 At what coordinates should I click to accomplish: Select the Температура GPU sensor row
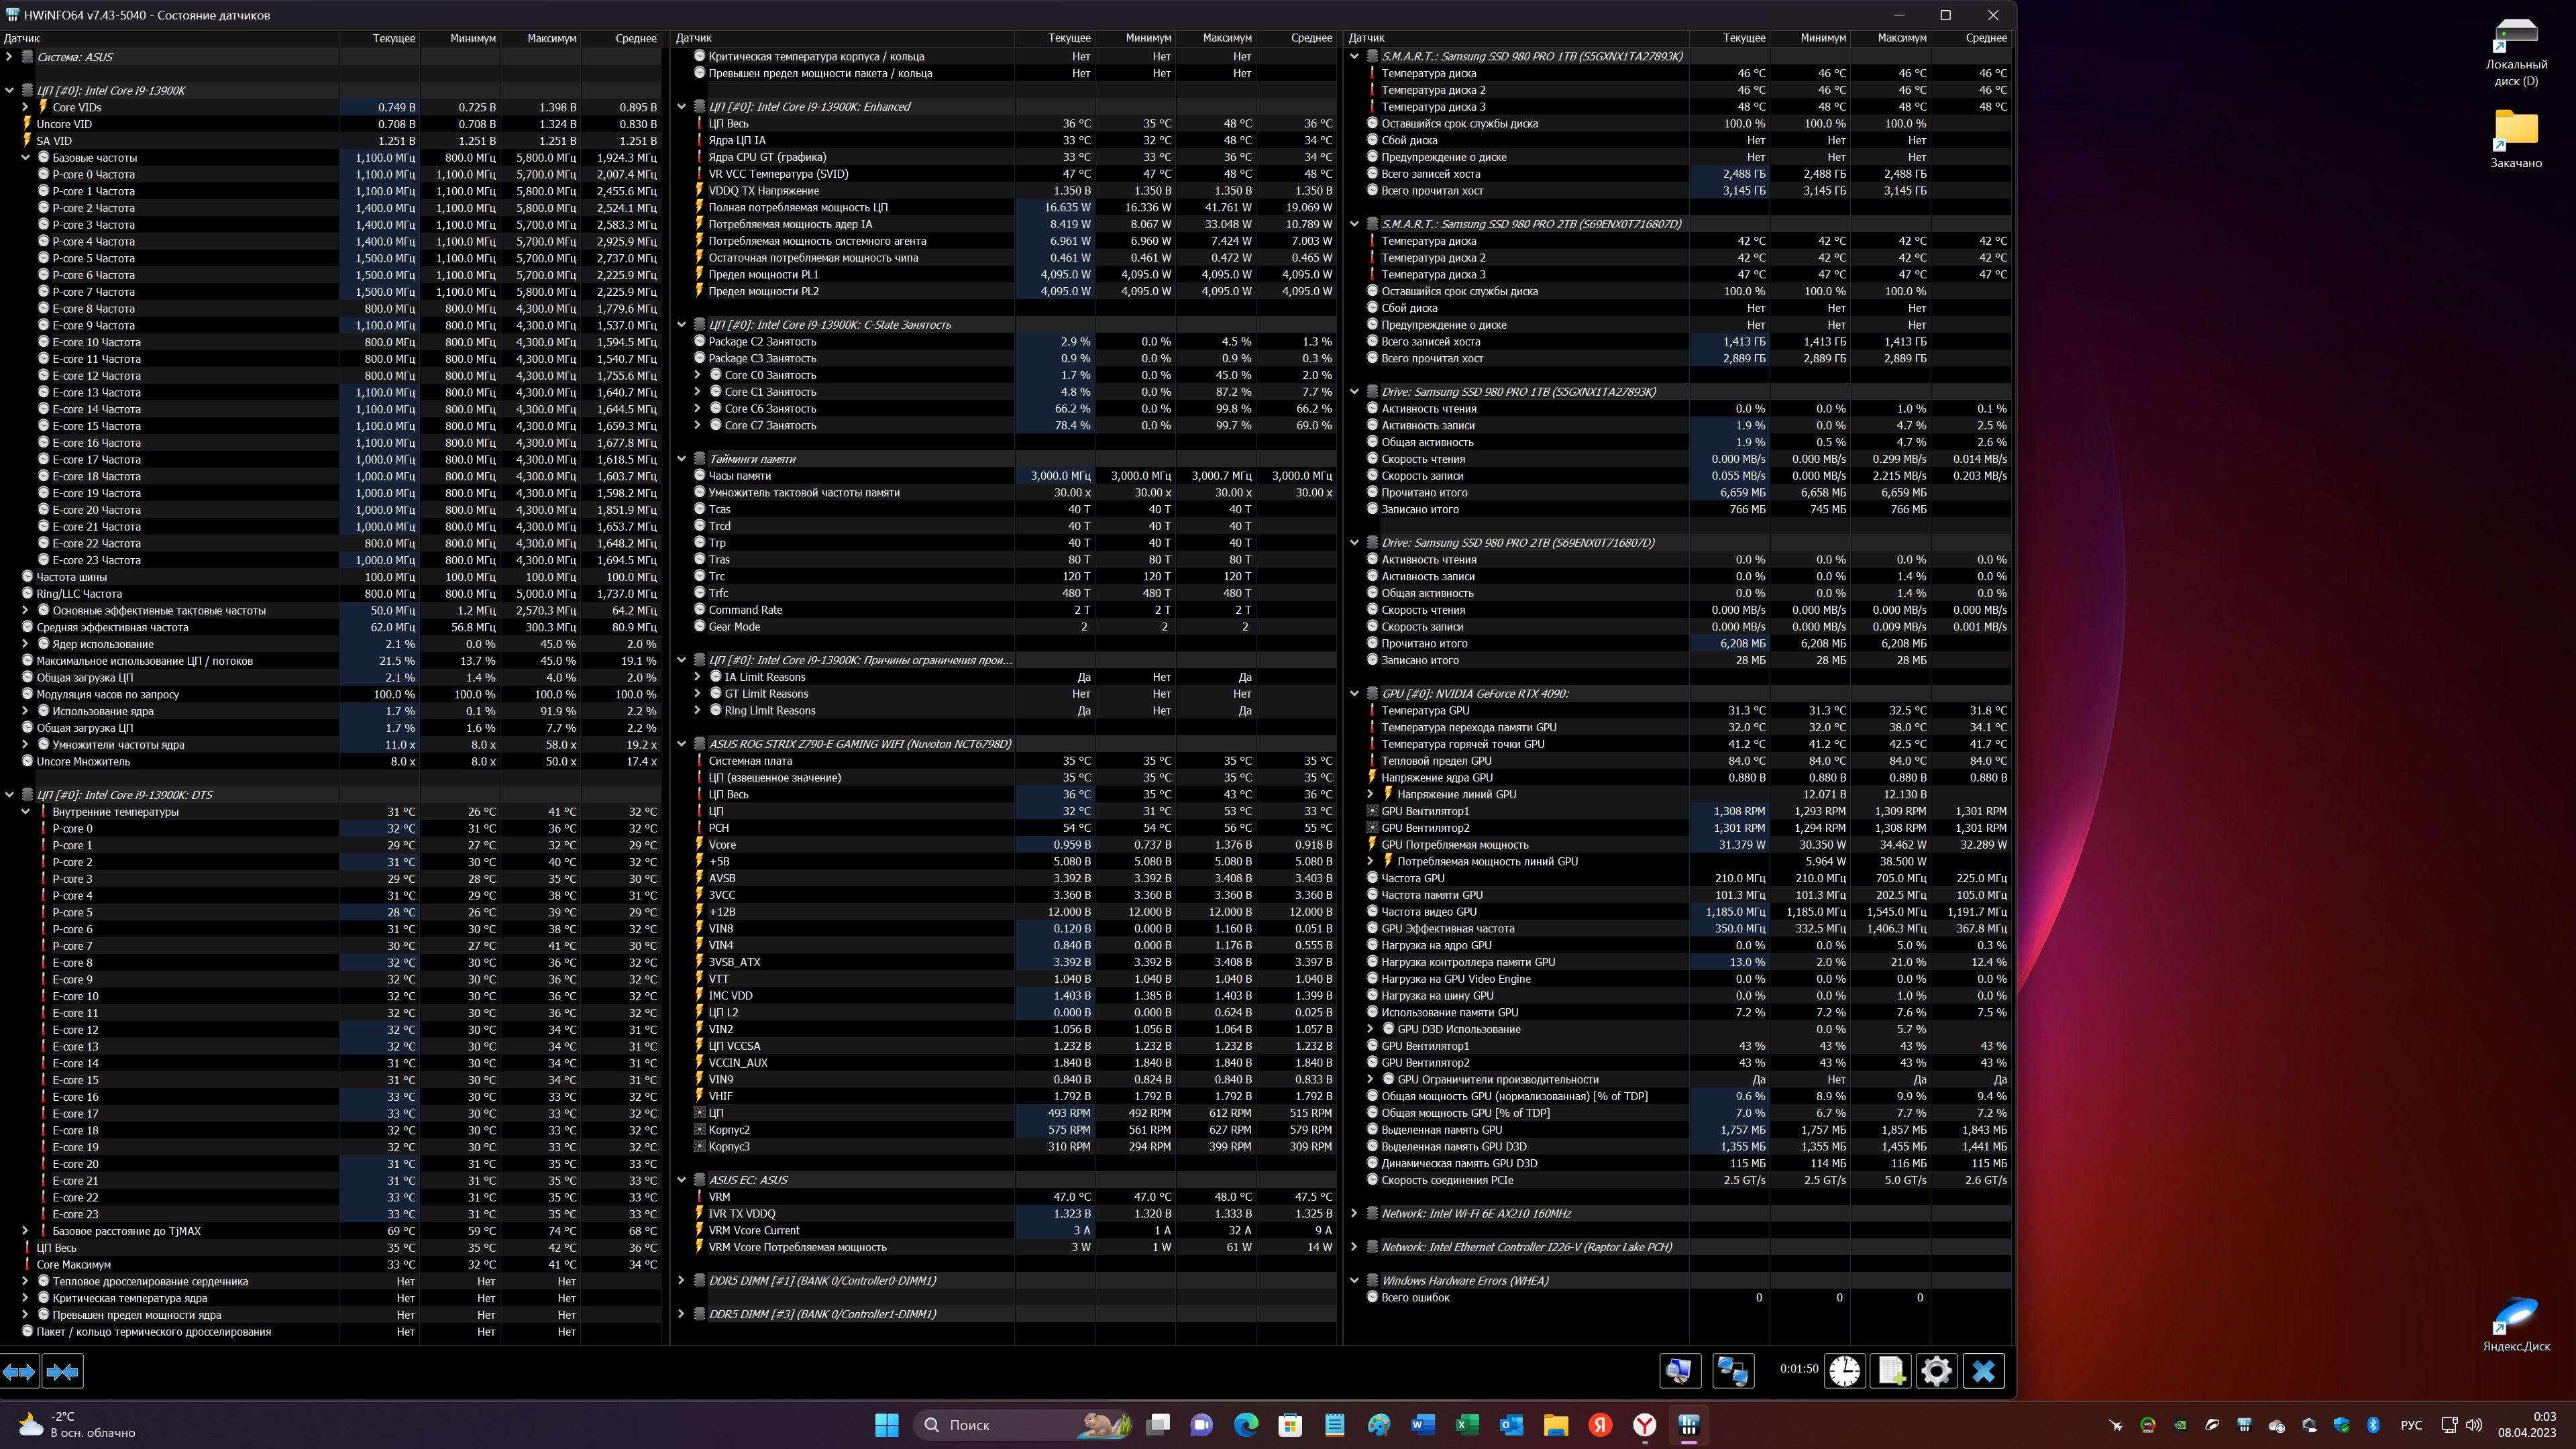[x=1425, y=710]
